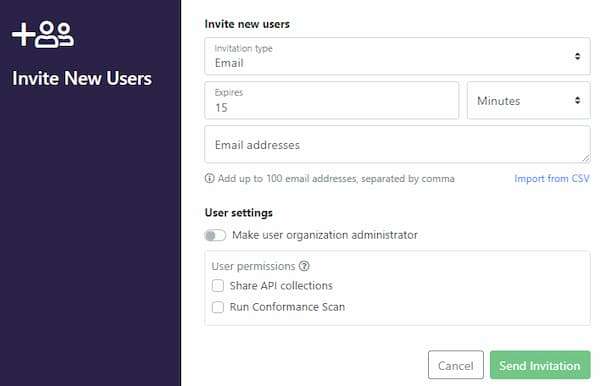Click the Invite new users section heading

click(x=247, y=24)
